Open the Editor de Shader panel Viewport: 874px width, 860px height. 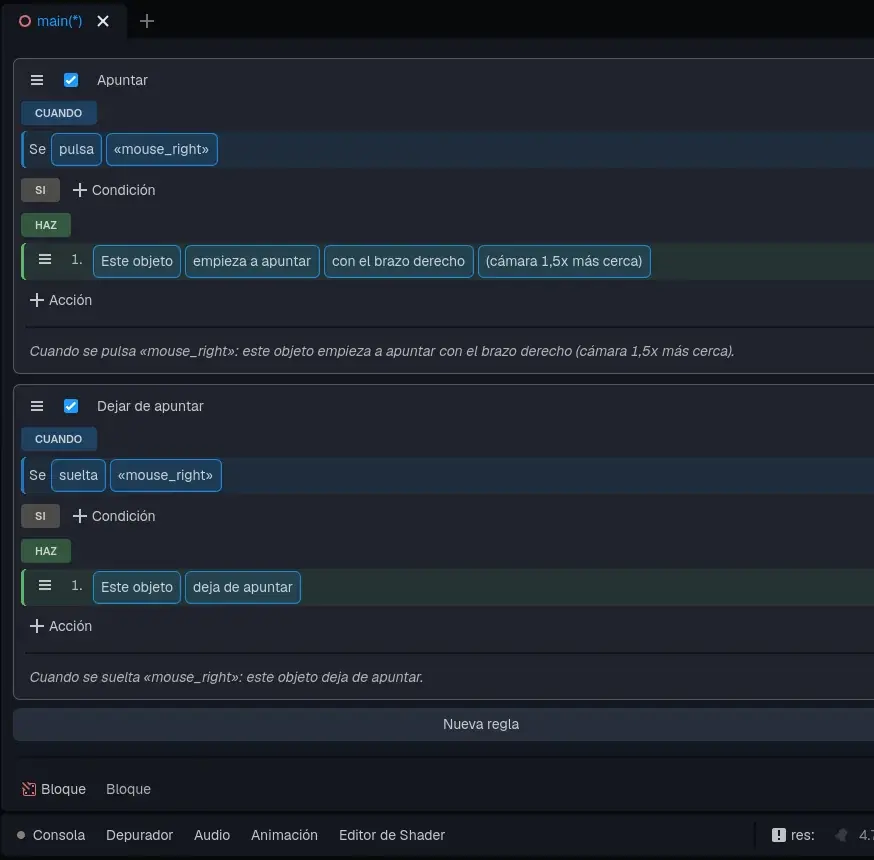click(x=392, y=835)
